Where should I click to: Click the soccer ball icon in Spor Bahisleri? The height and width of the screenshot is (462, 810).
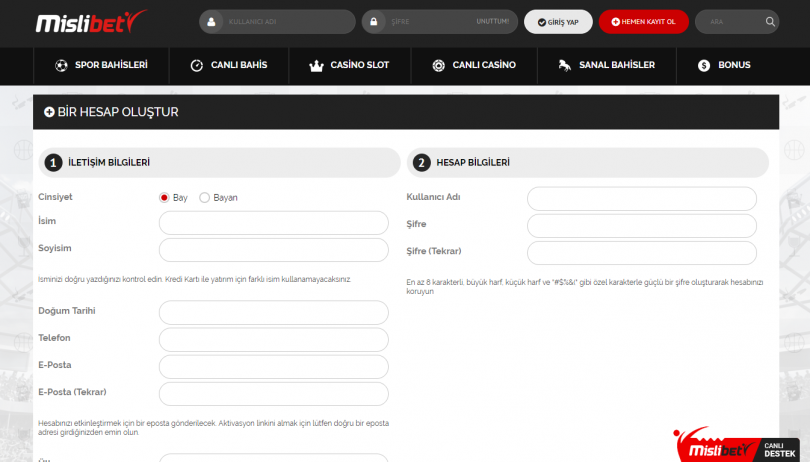pos(61,66)
